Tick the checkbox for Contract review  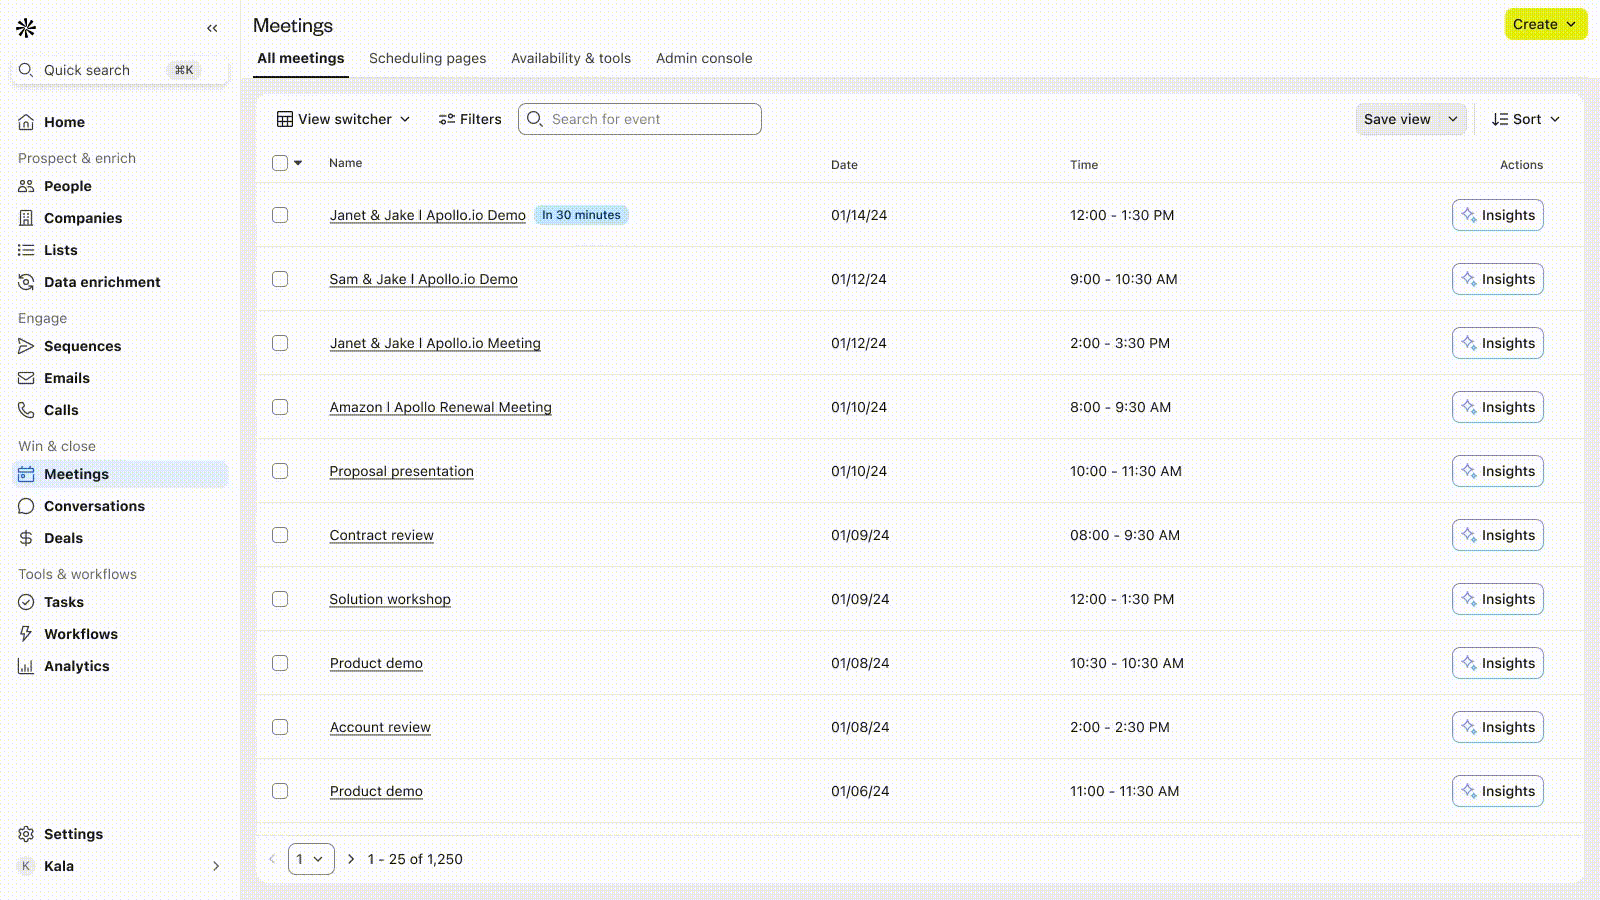point(280,535)
